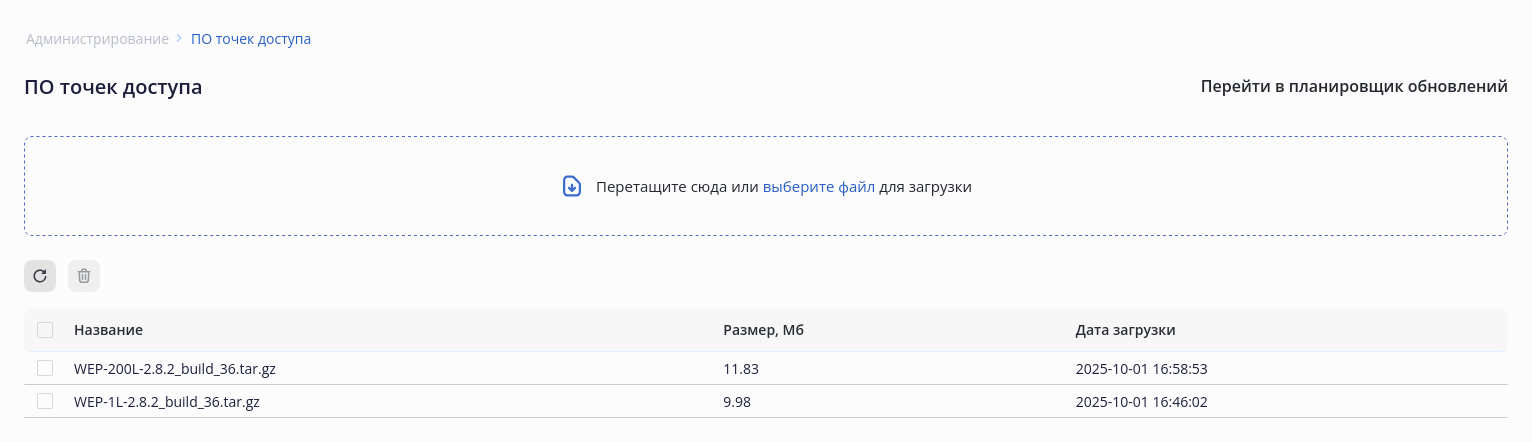1532x442 pixels.
Task: Open the blue ПО точек доступа breadcrumb
Action: pyautogui.click(x=251, y=39)
